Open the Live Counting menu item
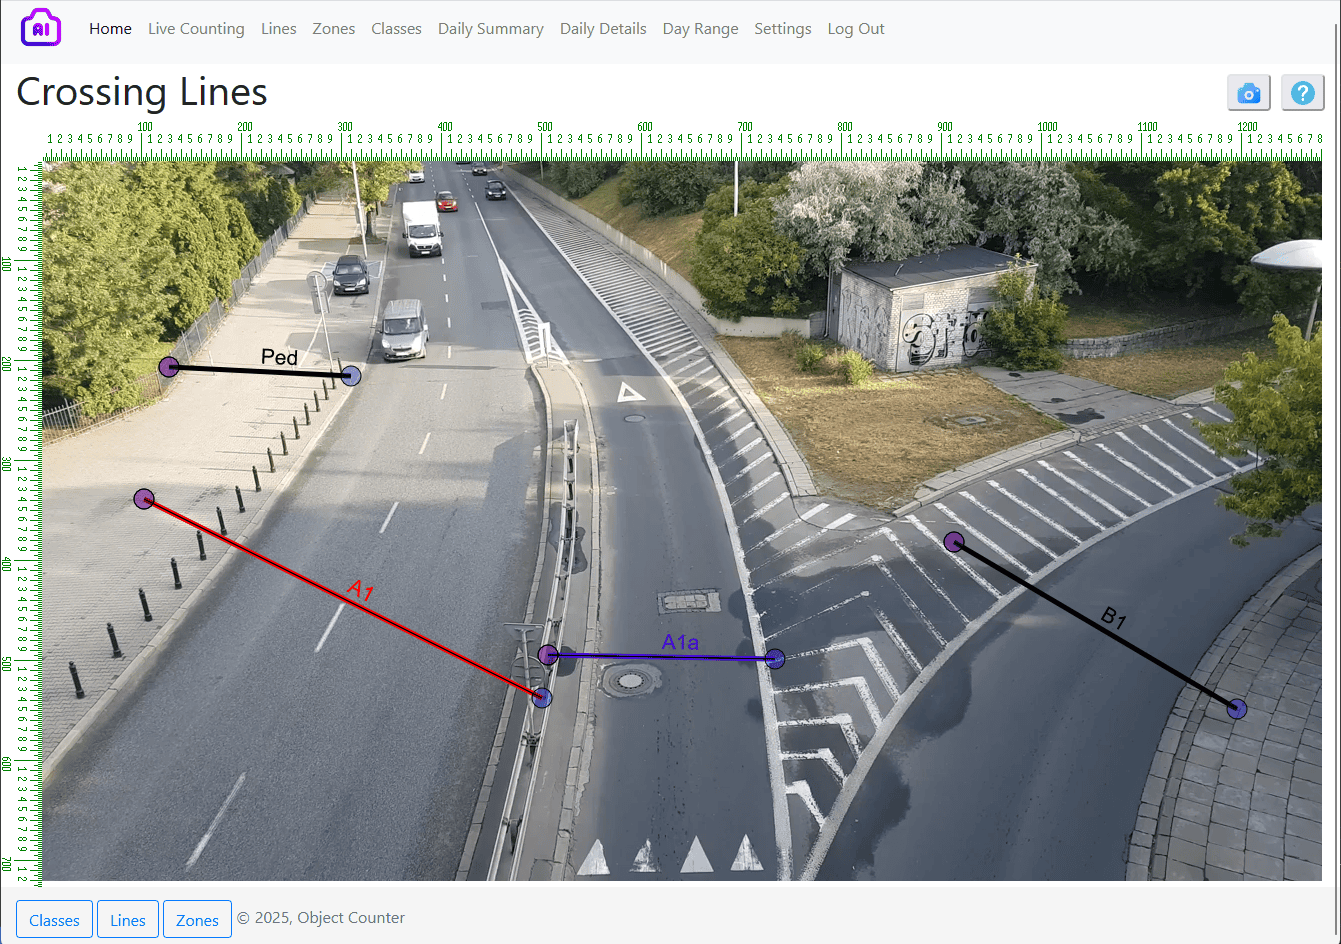Viewport: 1341px width, 944px height. click(196, 29)
